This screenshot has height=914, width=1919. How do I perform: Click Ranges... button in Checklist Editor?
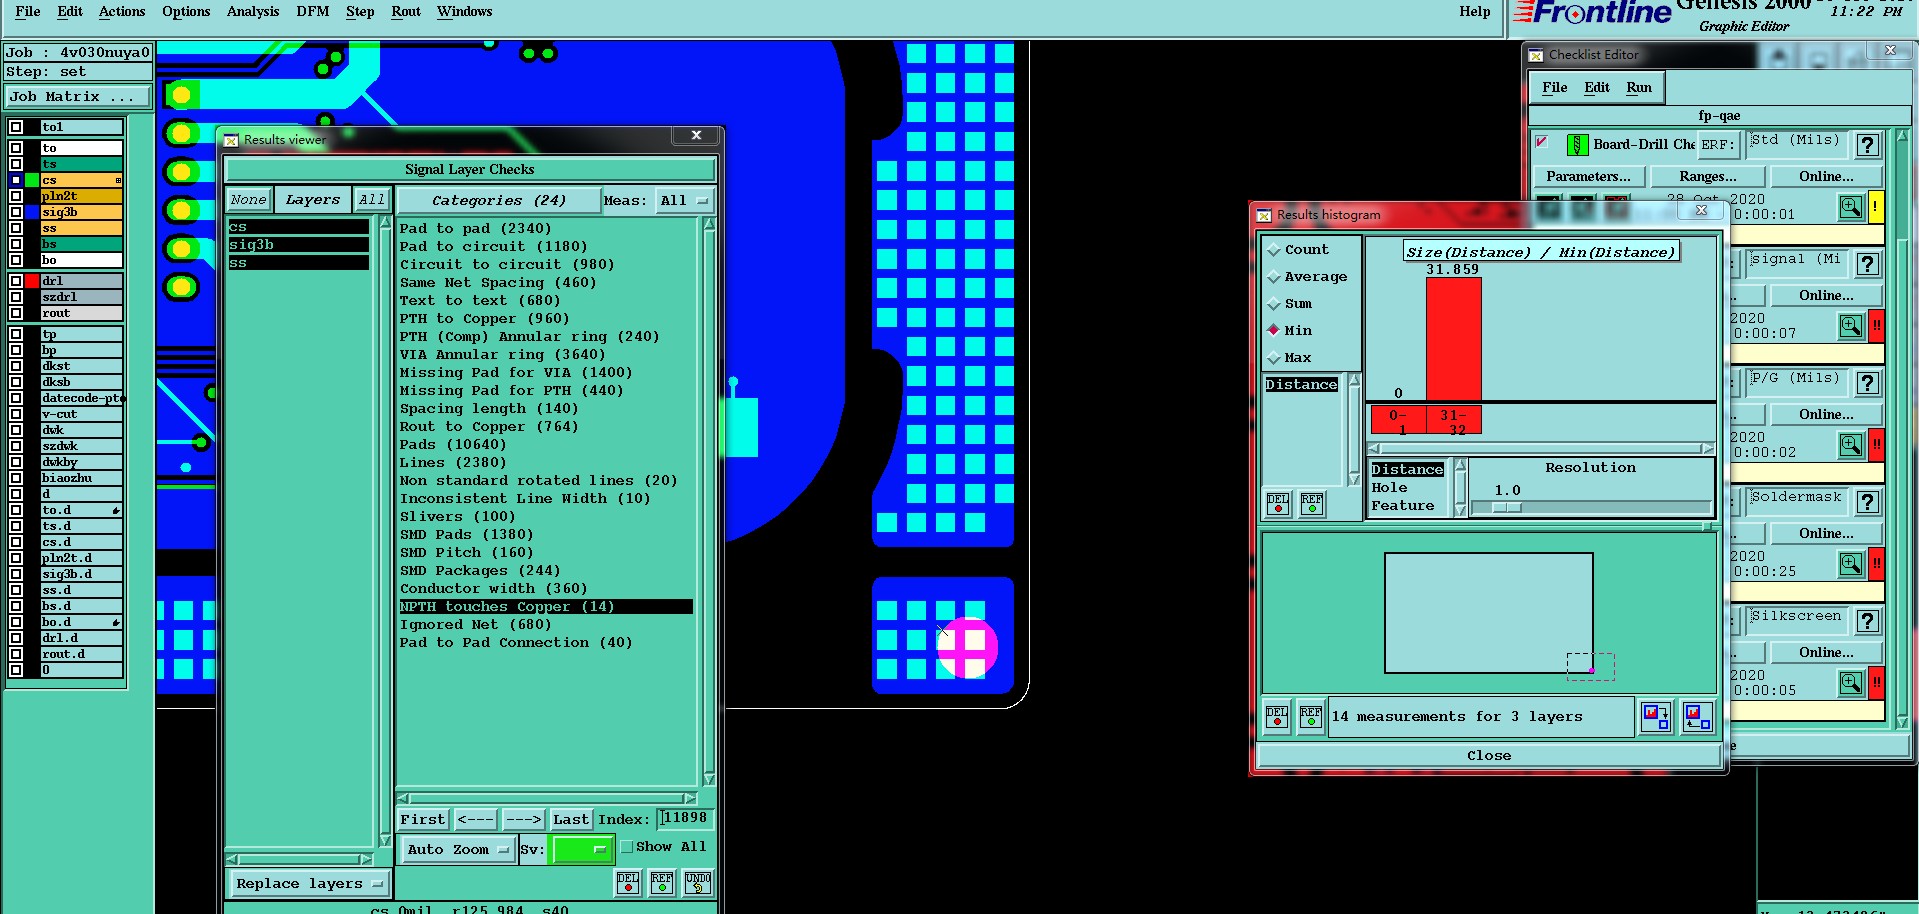(x=1708, y=177)
